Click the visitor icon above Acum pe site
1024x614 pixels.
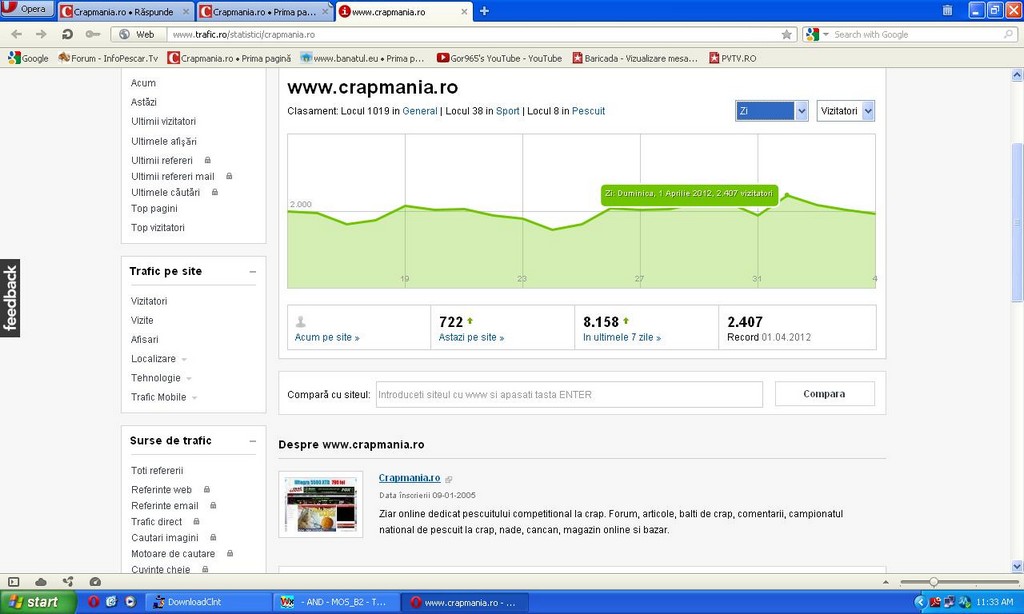tap(300, 321)
